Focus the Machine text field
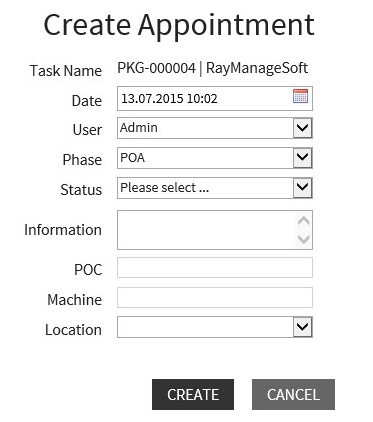 [215, 298]
